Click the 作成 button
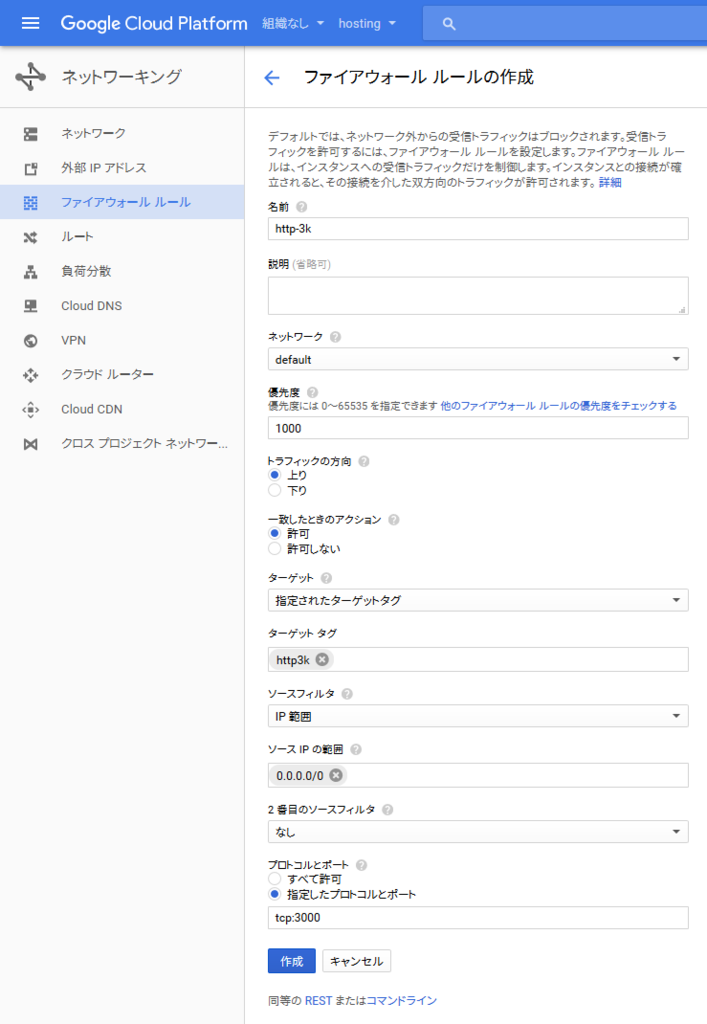The width and height of the screenshot is (707, 1024). [x=292, y=961]
